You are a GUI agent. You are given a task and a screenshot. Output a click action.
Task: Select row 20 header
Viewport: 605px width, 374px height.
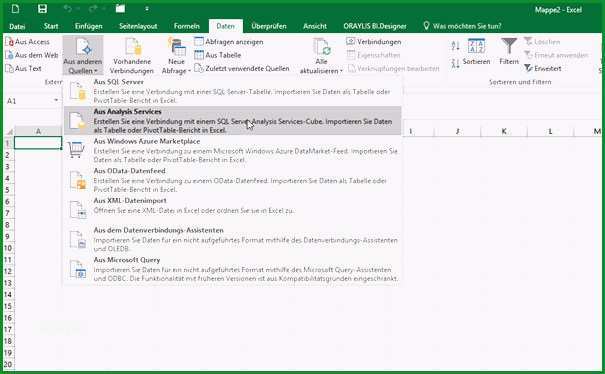pyautogui.click(x=8, y=364)
